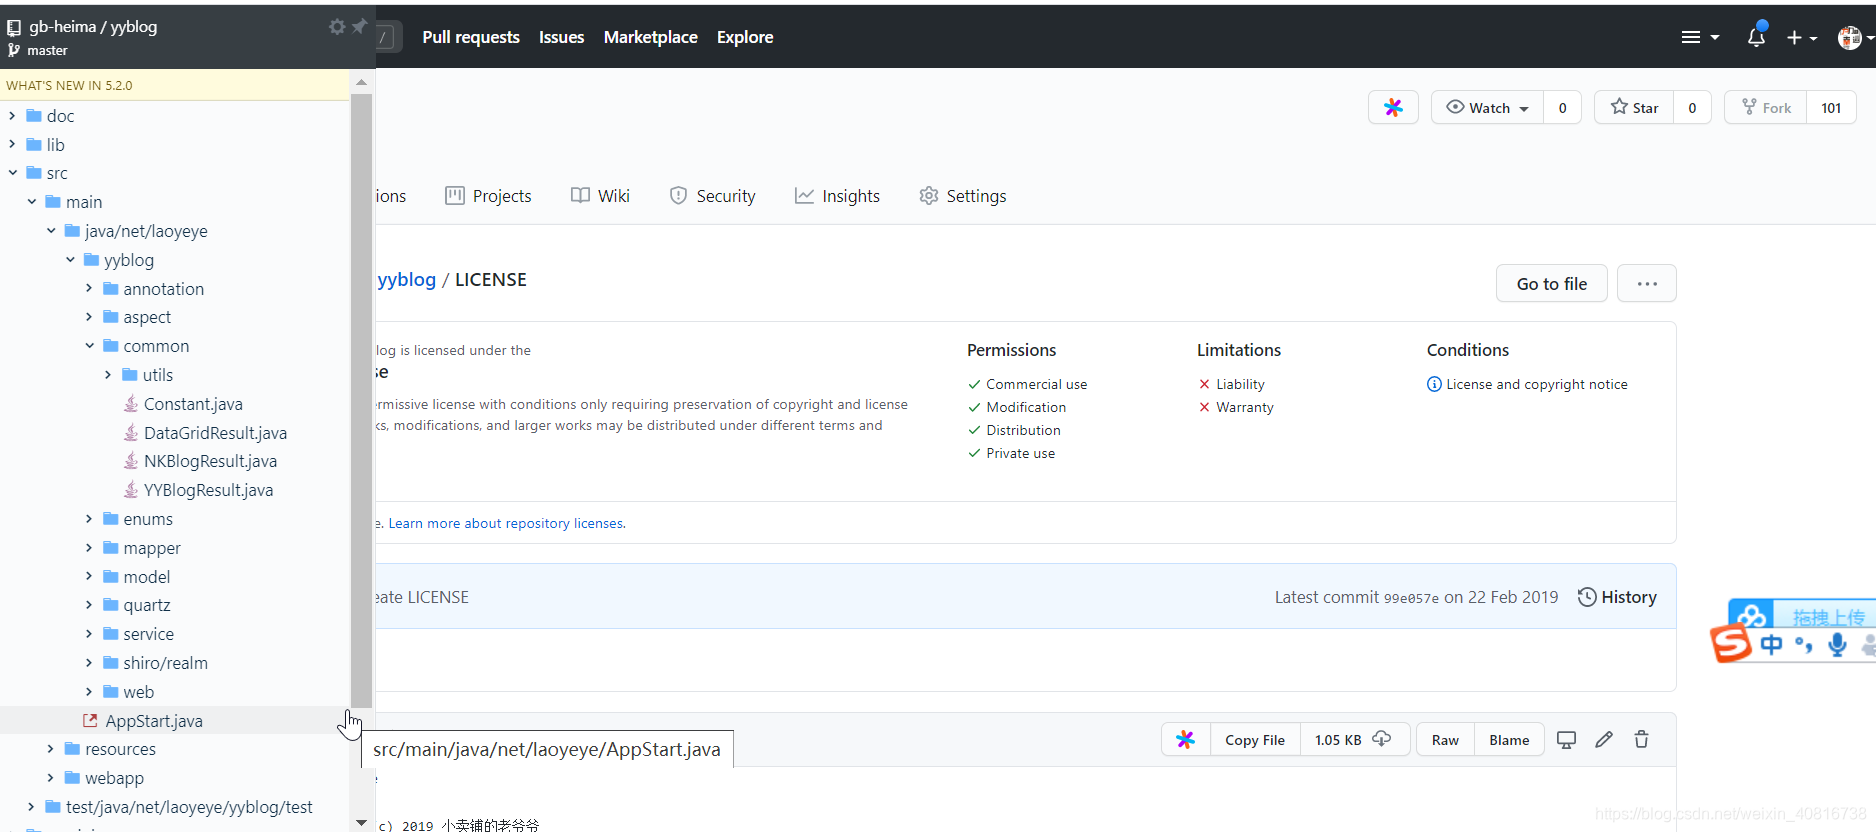This screenshot has width=1876, height=832.
Task: Click the colorful pinwheel button beside Watch
Action: point(1393,108)
